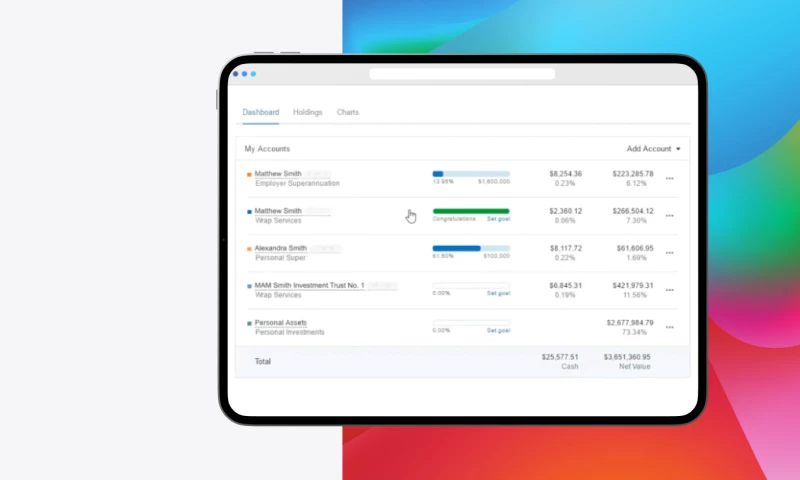800x480 pixels.
Task: Open more options for MAM Smith Investment Trust
Action: coord(669,290)
